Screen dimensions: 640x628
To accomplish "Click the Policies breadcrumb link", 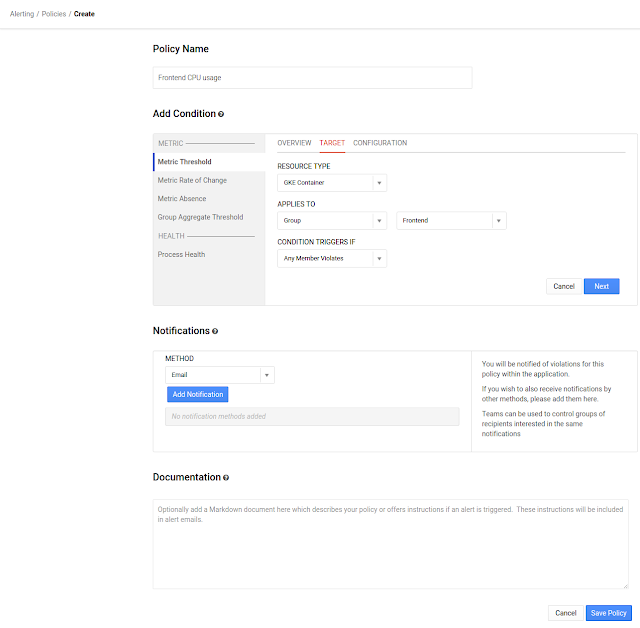I will pos(54,14).
